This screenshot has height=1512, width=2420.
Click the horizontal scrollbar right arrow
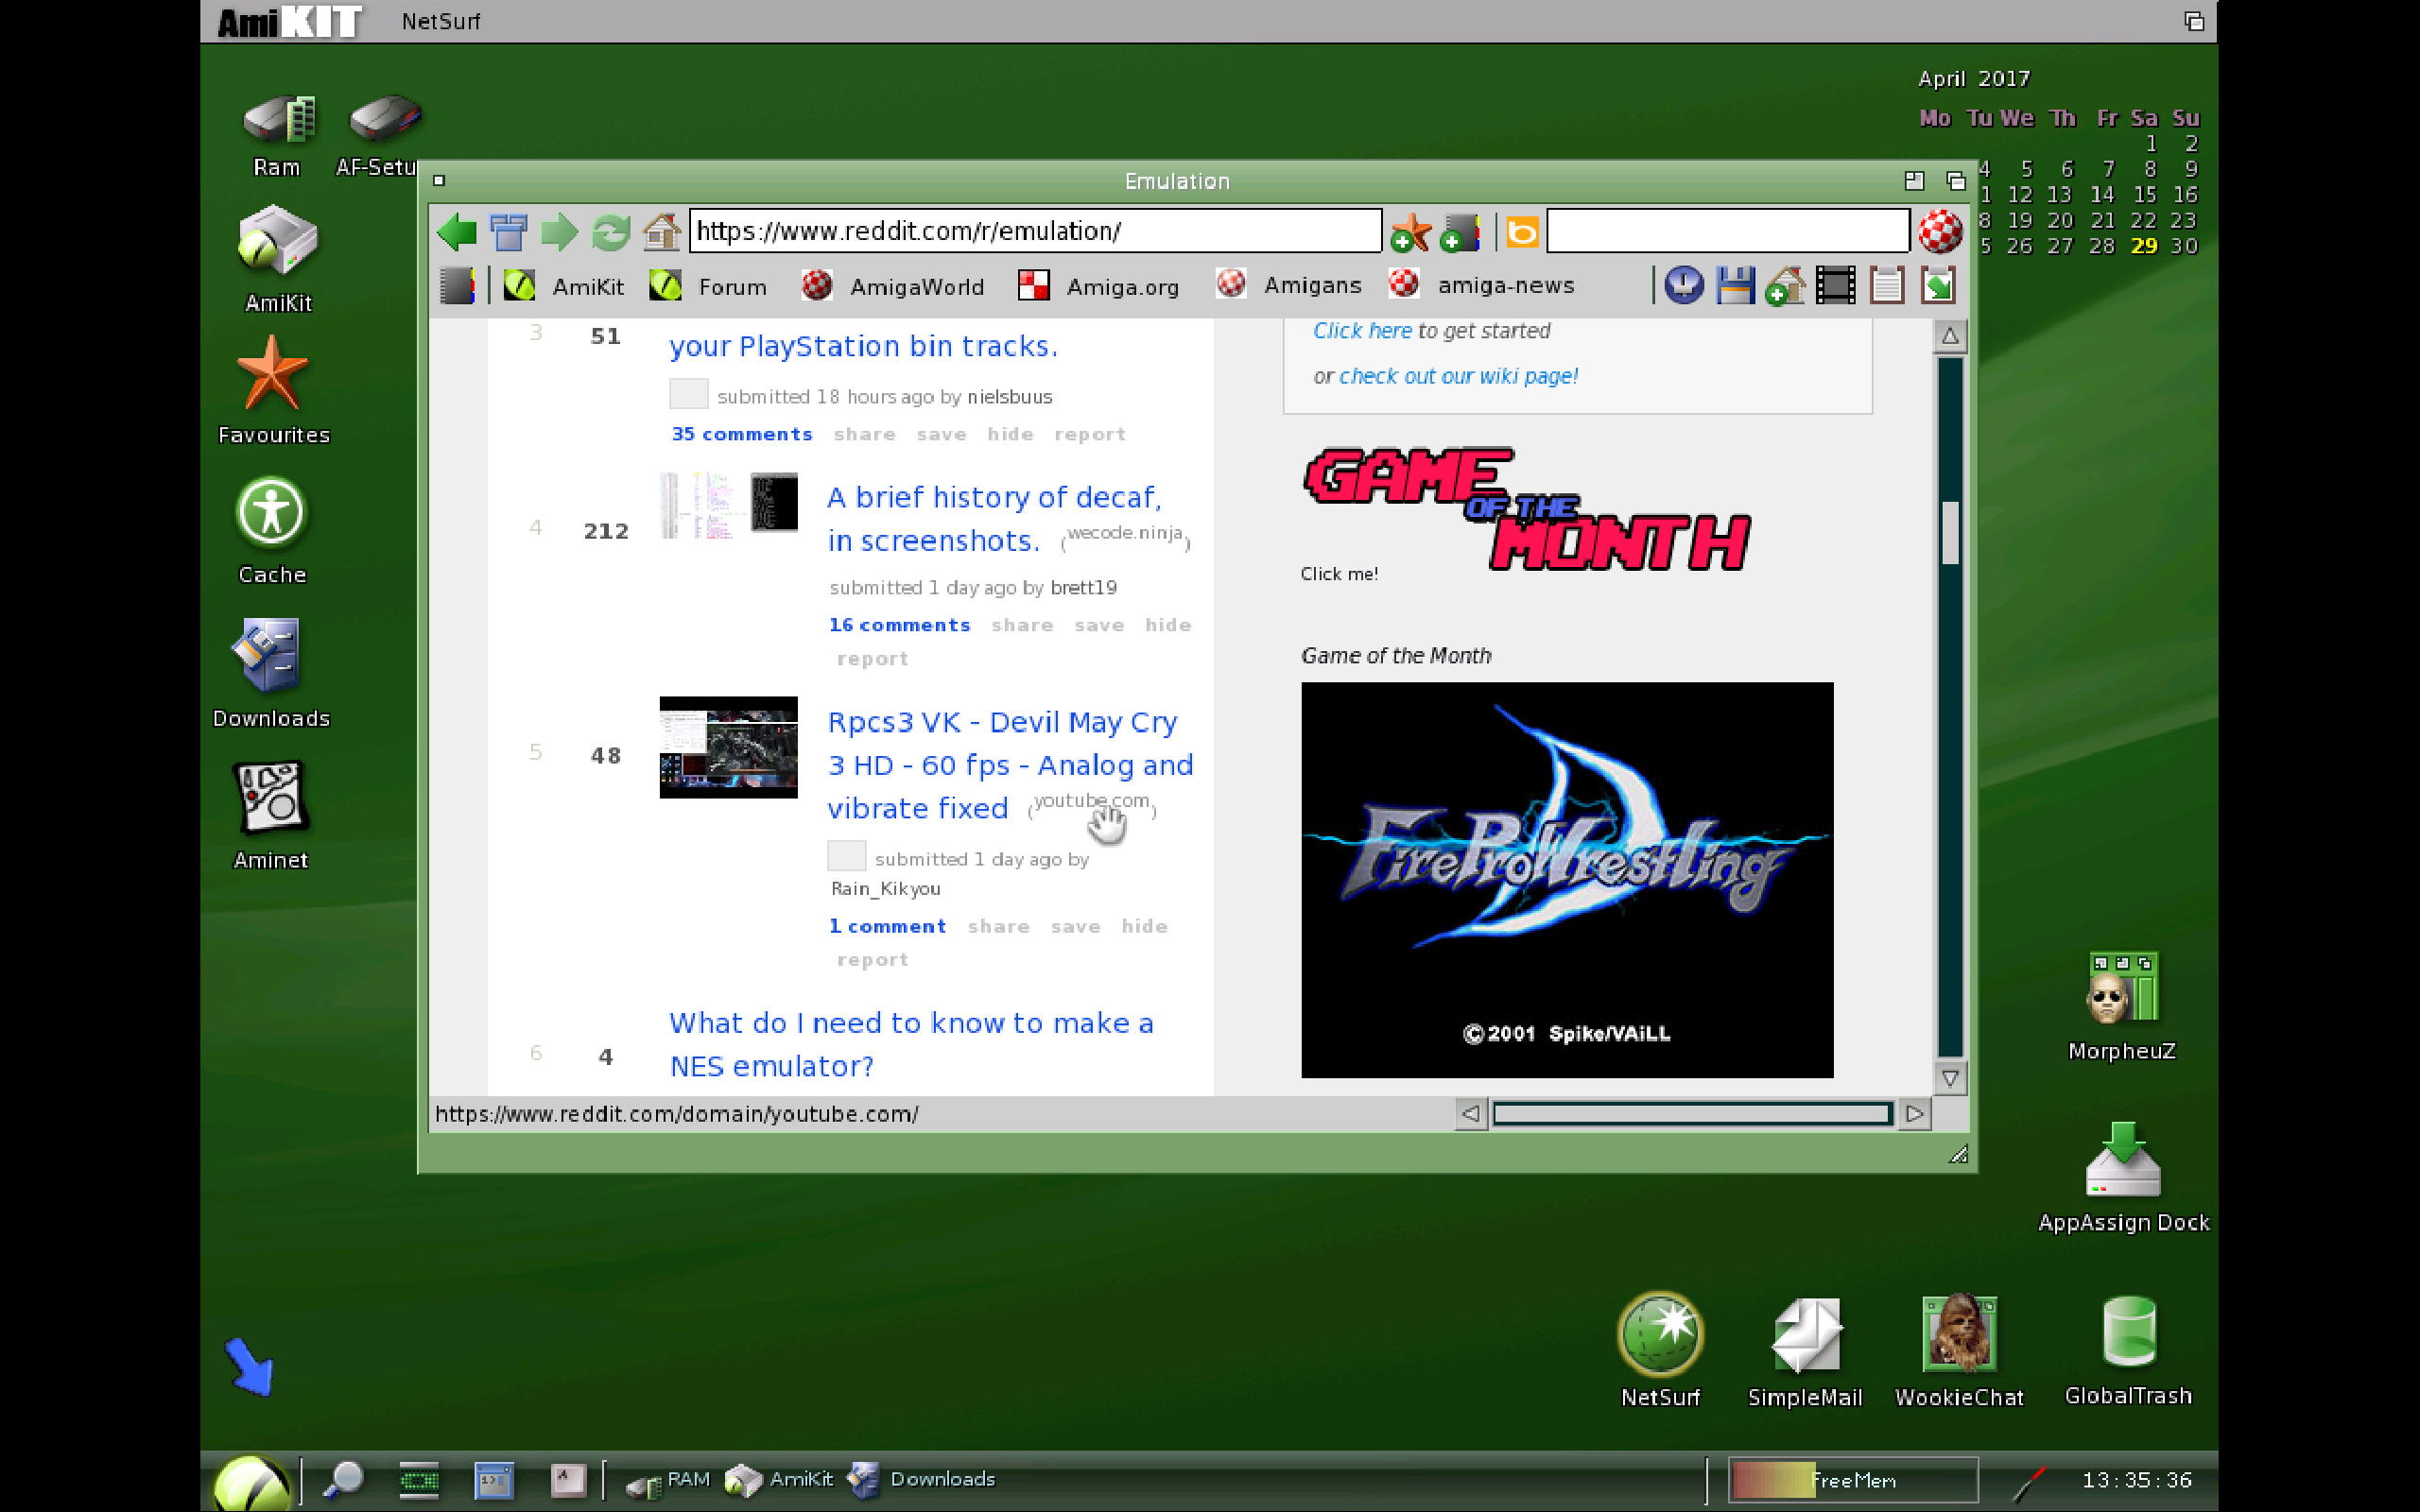[x=1914, y=1113]
